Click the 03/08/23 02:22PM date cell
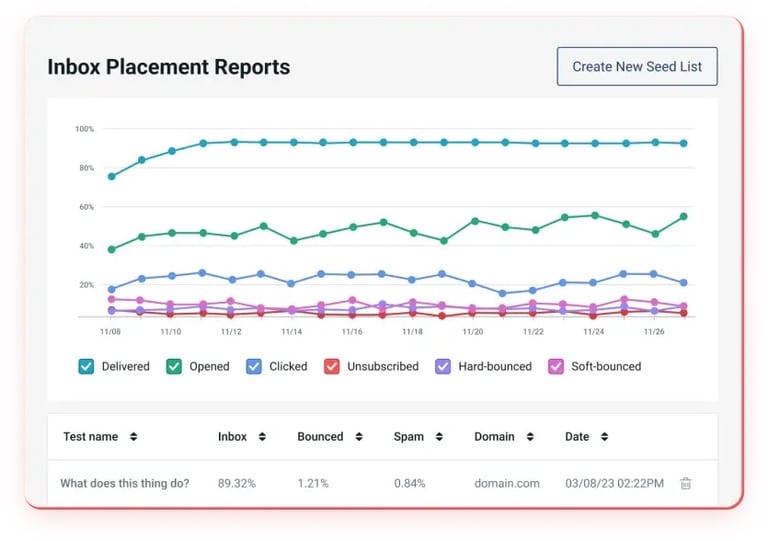 pos(614,484)
